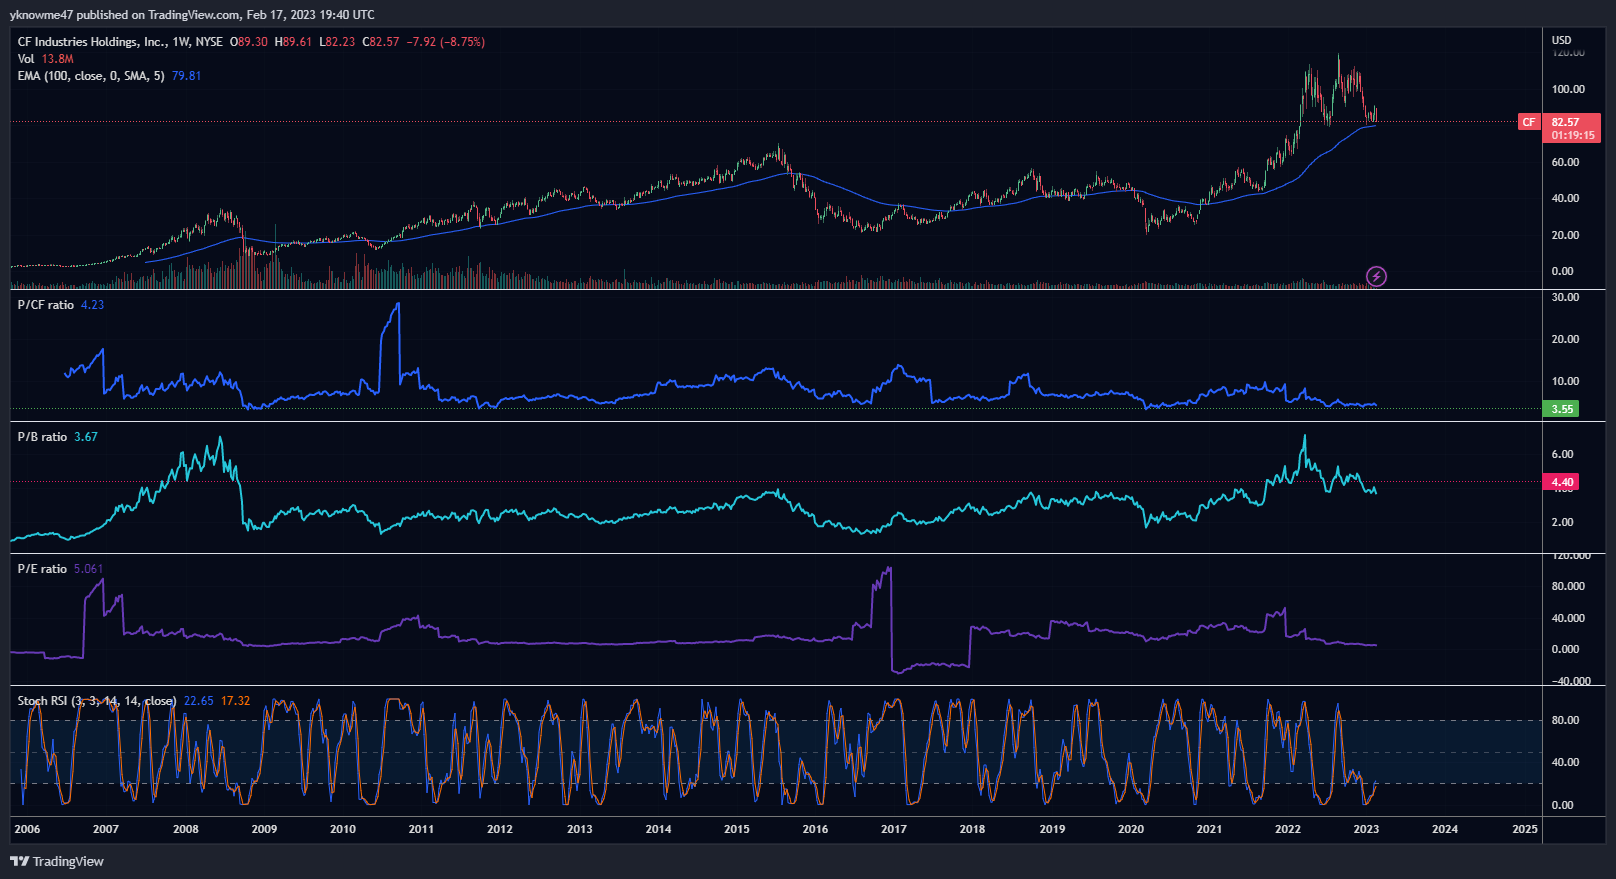Click the 2020 year label on time axis
Screen dimensions: 1616x879
pyautogui.click(x=1131, y=829)
